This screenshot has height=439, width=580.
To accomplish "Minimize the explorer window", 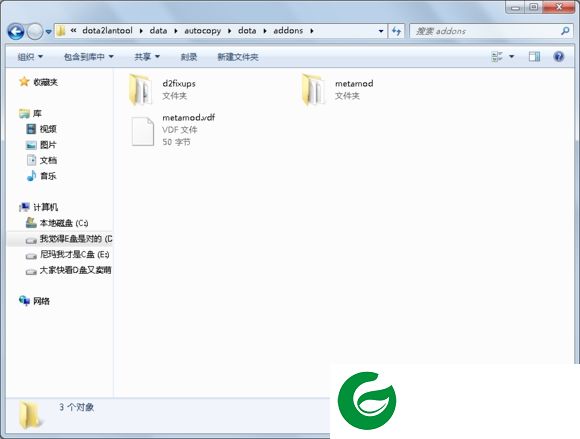I will (516, 7).
